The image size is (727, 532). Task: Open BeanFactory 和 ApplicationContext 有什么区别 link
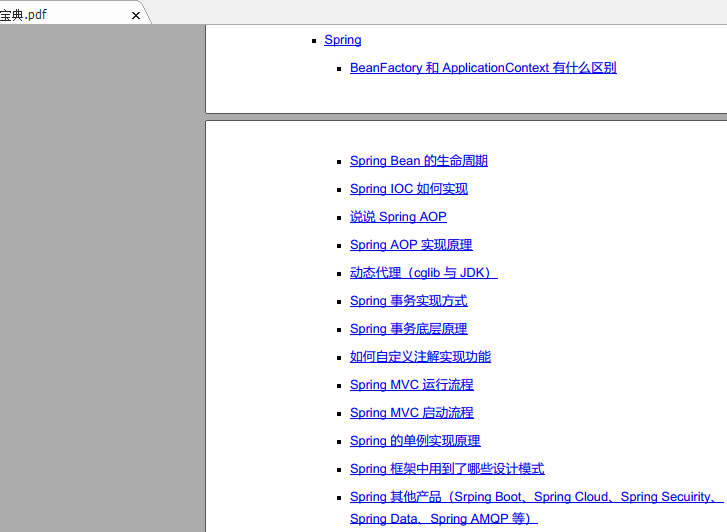(483, 68)
